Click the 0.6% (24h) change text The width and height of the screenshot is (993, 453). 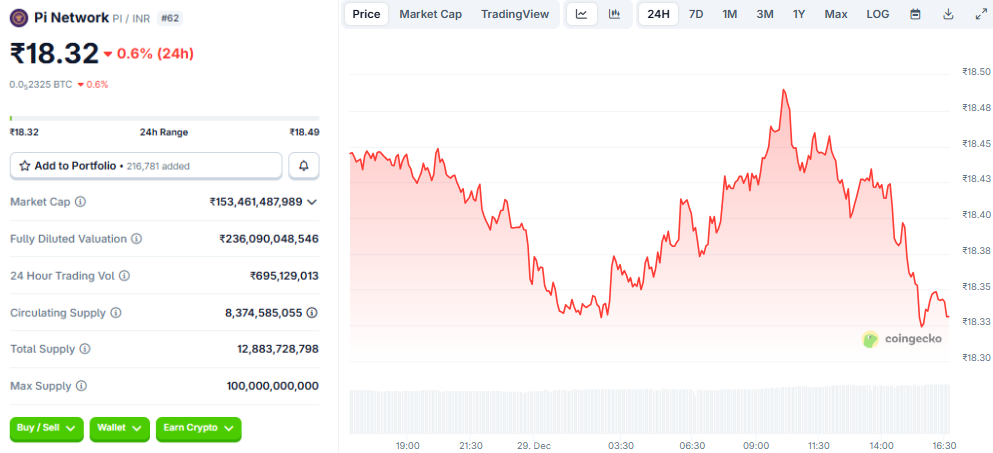tap(155, 54)
